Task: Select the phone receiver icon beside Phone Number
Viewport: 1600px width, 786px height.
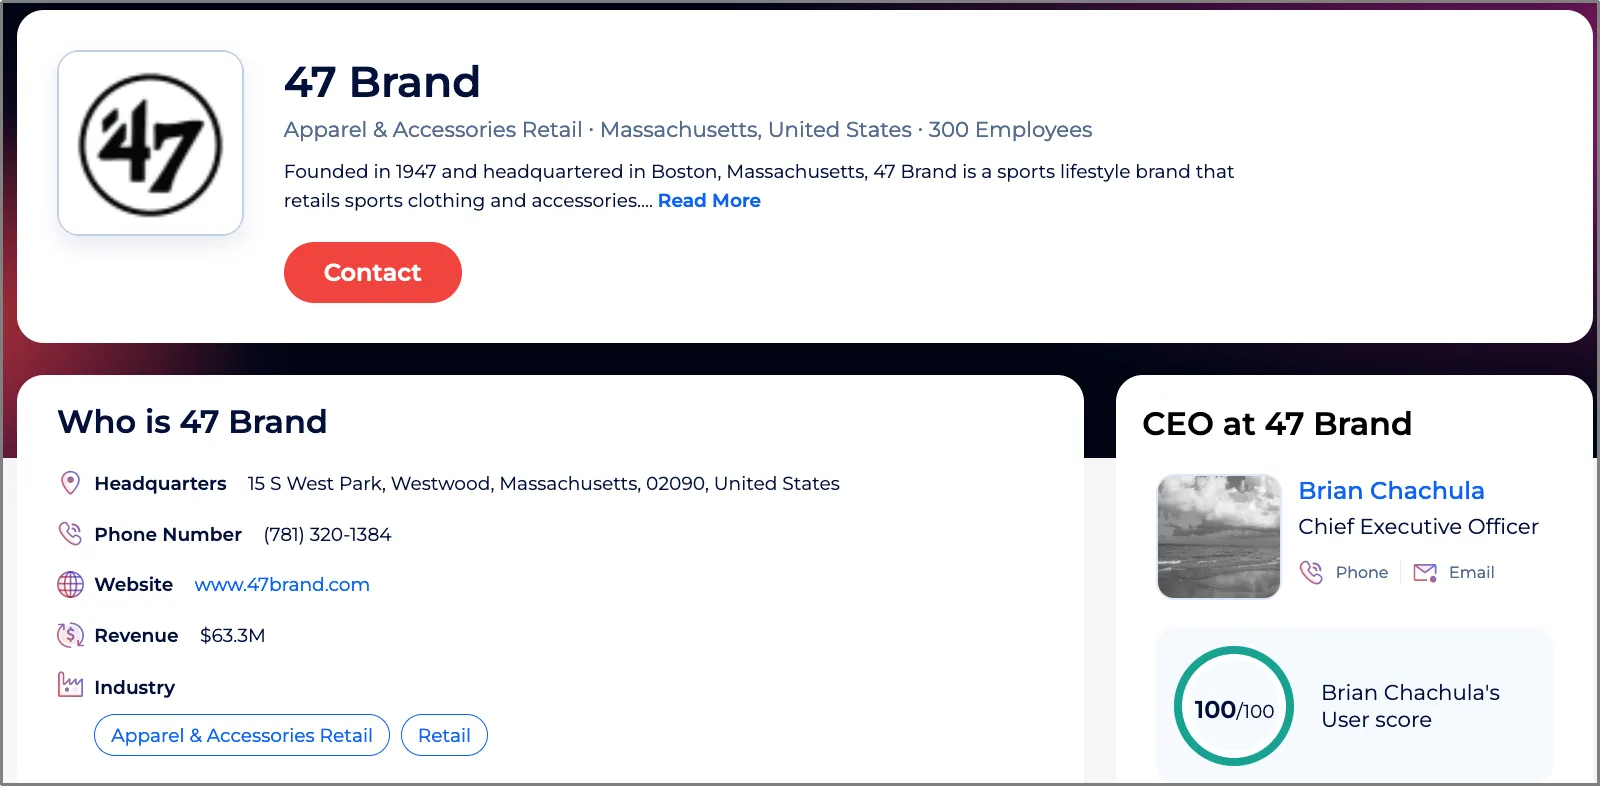Action: [x=69, y=534]
